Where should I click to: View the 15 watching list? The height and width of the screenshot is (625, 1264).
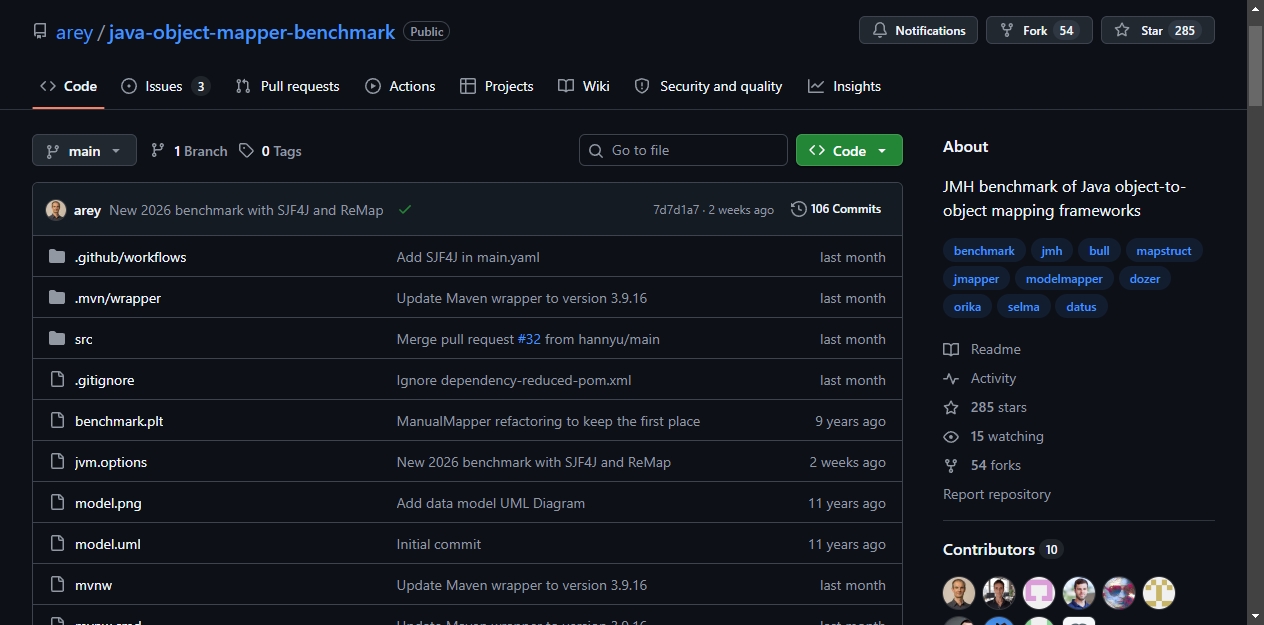point(993,436)
